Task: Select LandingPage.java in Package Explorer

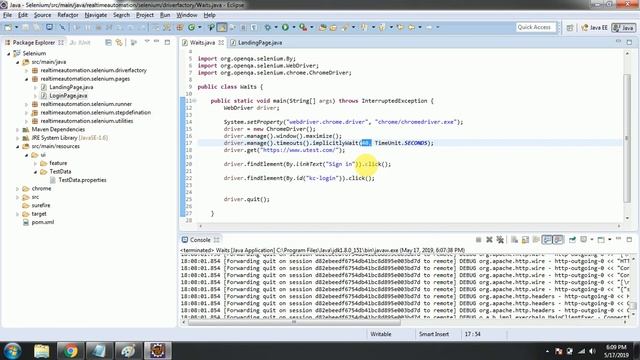Action: pyautogui.click(x=71, y=87)
